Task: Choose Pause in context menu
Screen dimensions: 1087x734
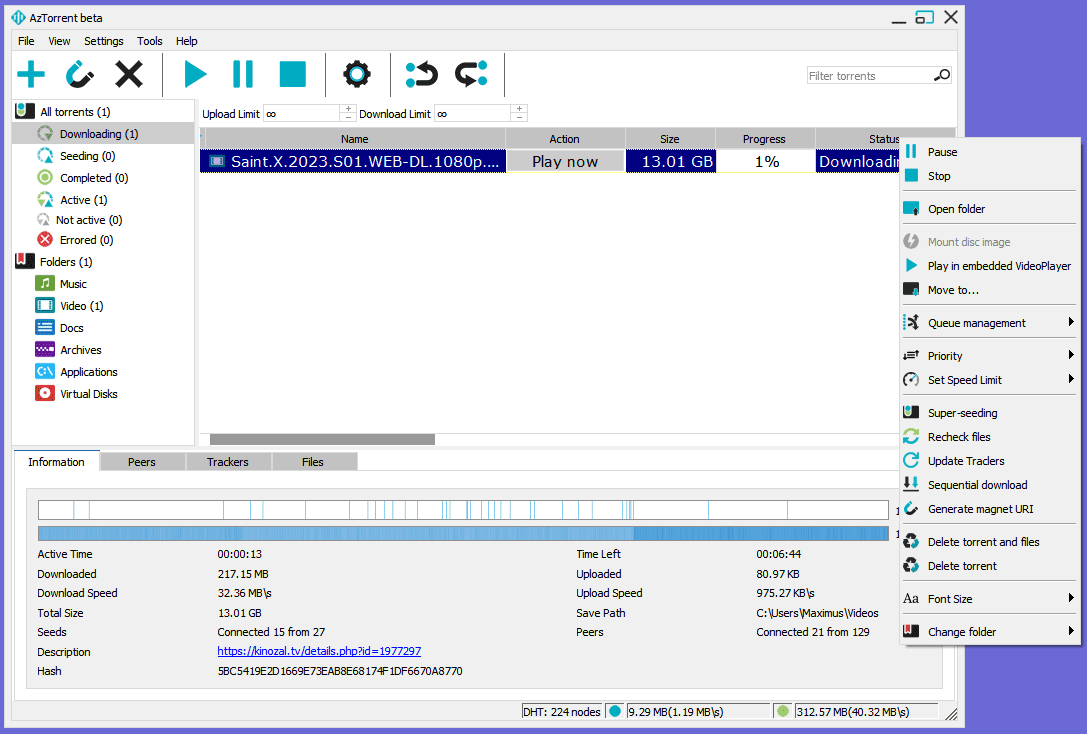Action: pos(990,152)
